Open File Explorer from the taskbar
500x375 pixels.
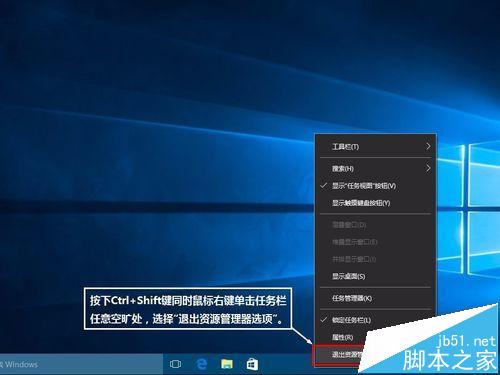click(227, 364)
